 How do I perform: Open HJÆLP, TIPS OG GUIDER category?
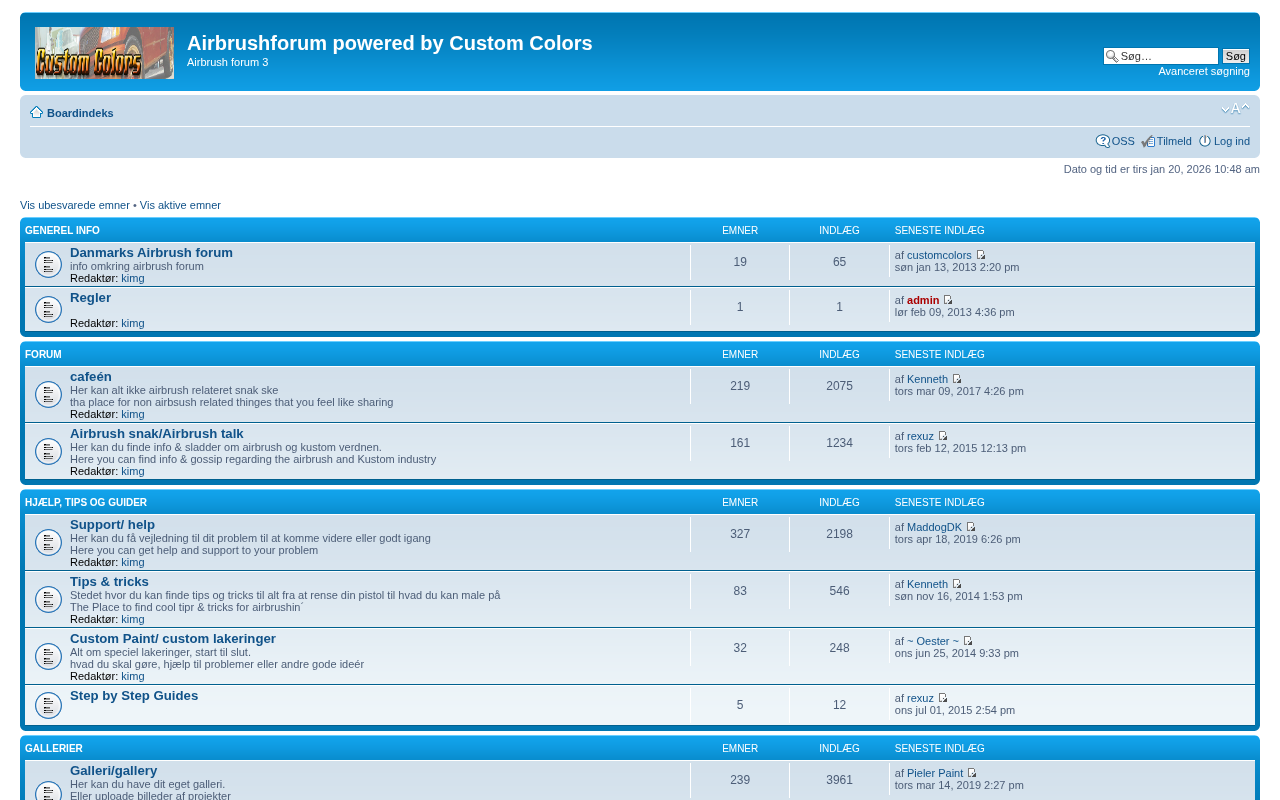tap(86, 503)
